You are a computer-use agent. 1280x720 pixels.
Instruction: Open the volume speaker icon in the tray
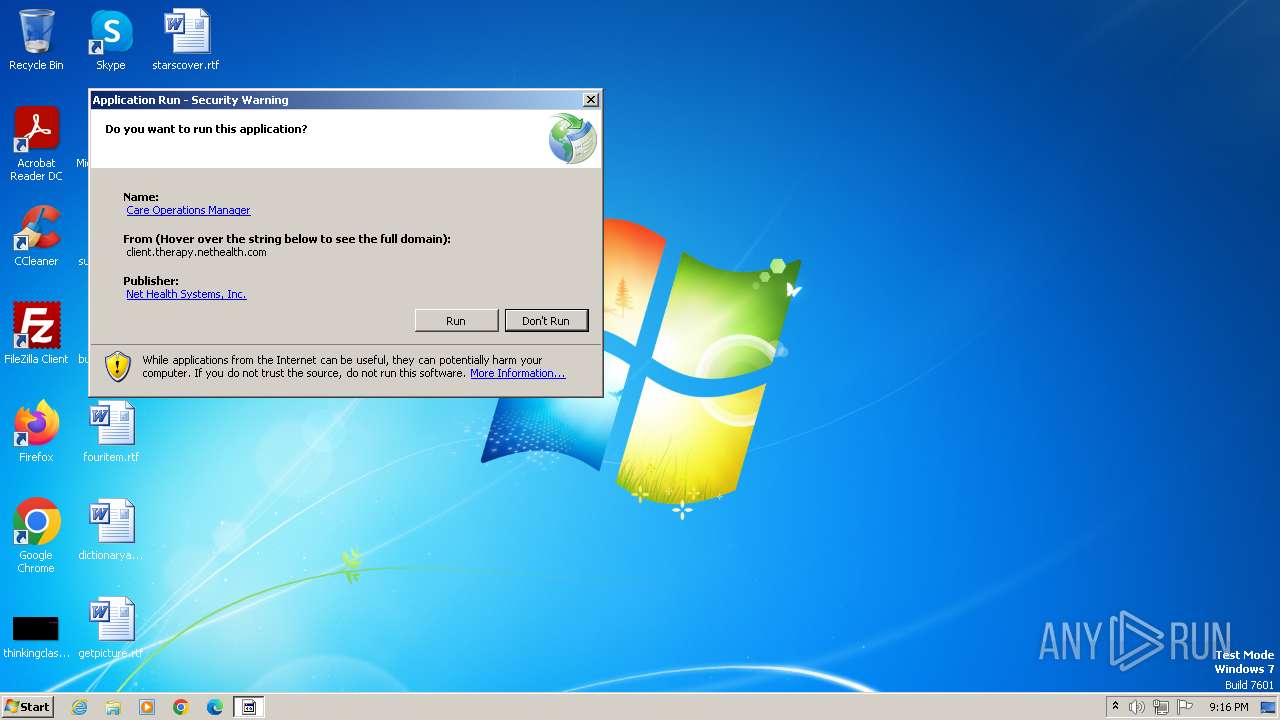[x=1137, y=707]
